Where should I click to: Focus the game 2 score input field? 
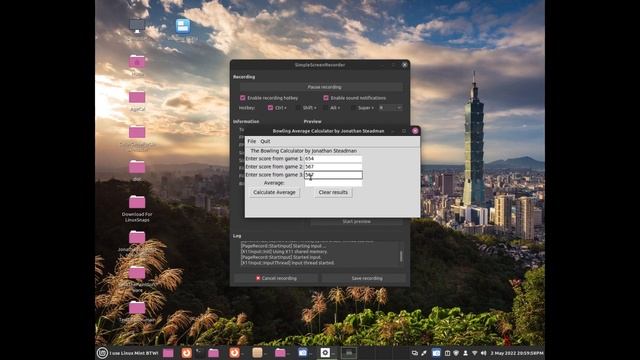tap(333, 167)
